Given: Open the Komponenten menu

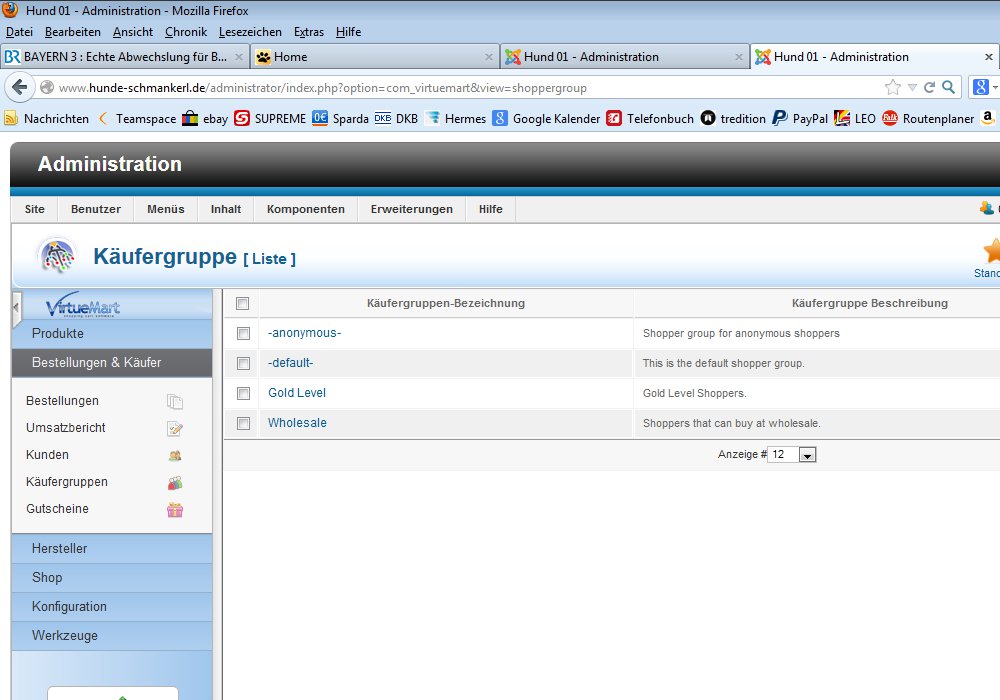Looking at the screenshot, I should [305, 209].
